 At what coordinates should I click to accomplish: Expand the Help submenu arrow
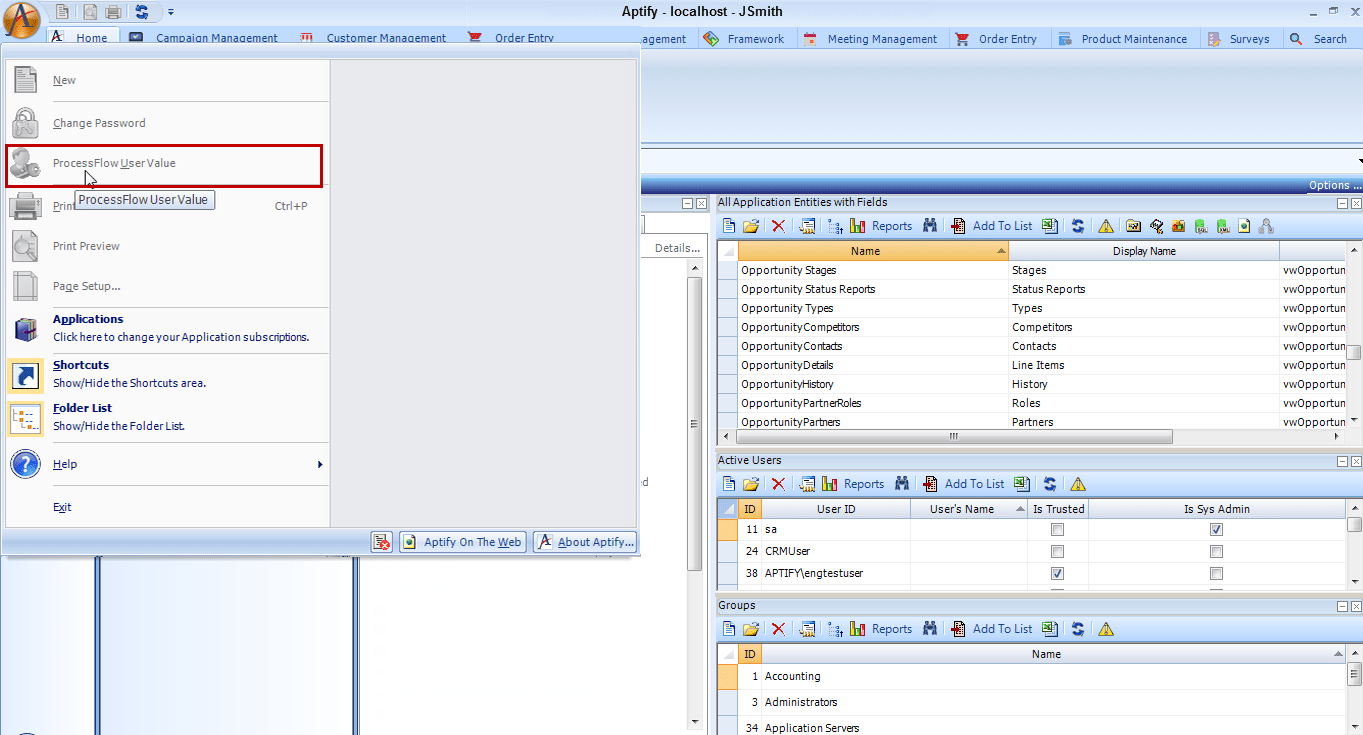pyautogui.click(x=319, y=464)
